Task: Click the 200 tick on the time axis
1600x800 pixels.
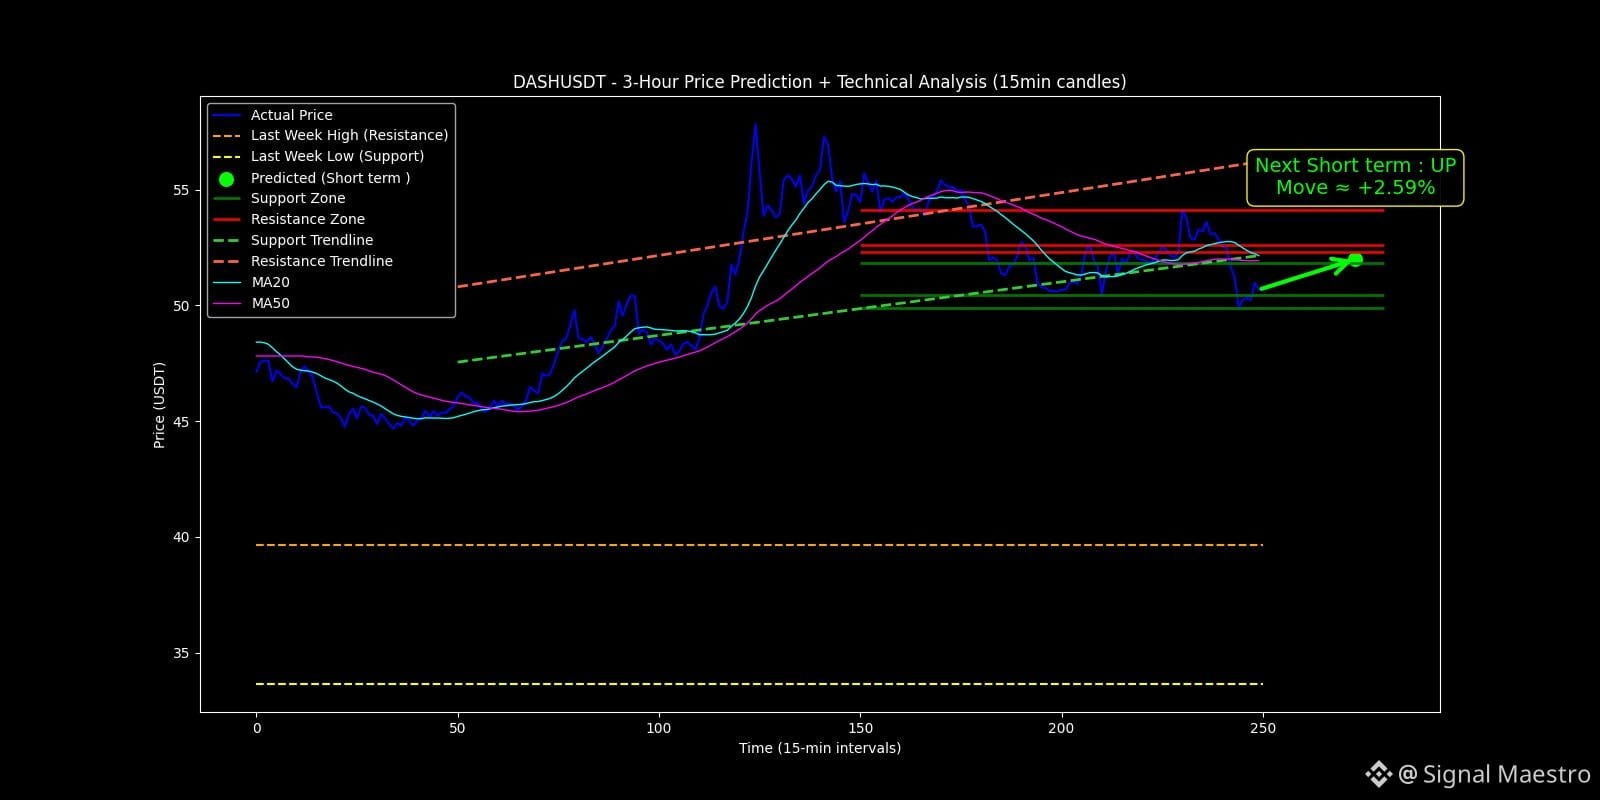Action: tap(1061, 728)
